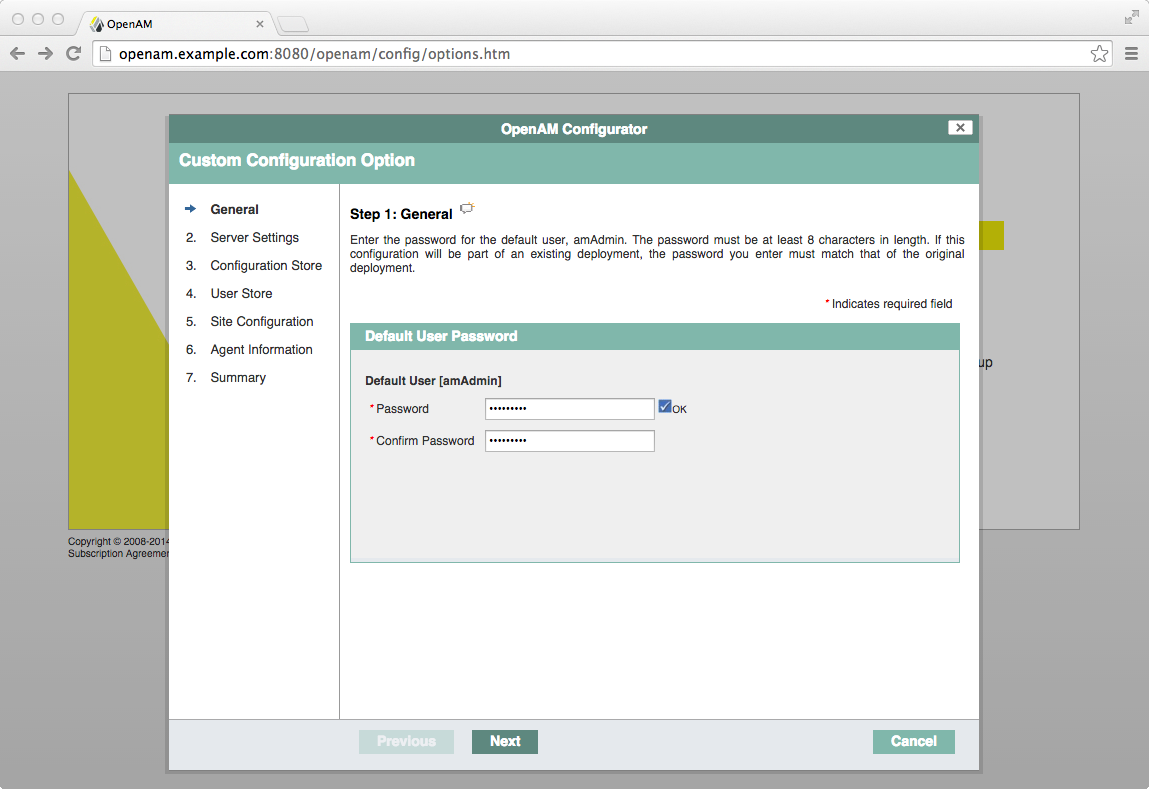Click the browser address bar URL

click(x=314, y=53)
